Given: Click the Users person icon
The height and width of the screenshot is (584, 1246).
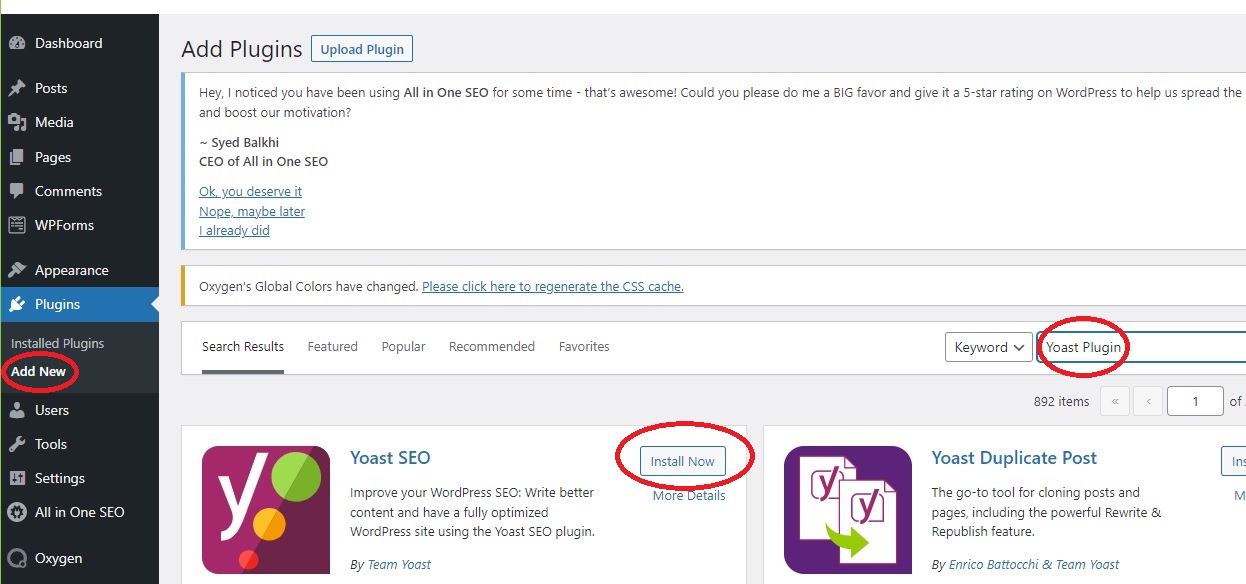Looking at the screenshot, I should pyautogui.click(x=17, y=410).
